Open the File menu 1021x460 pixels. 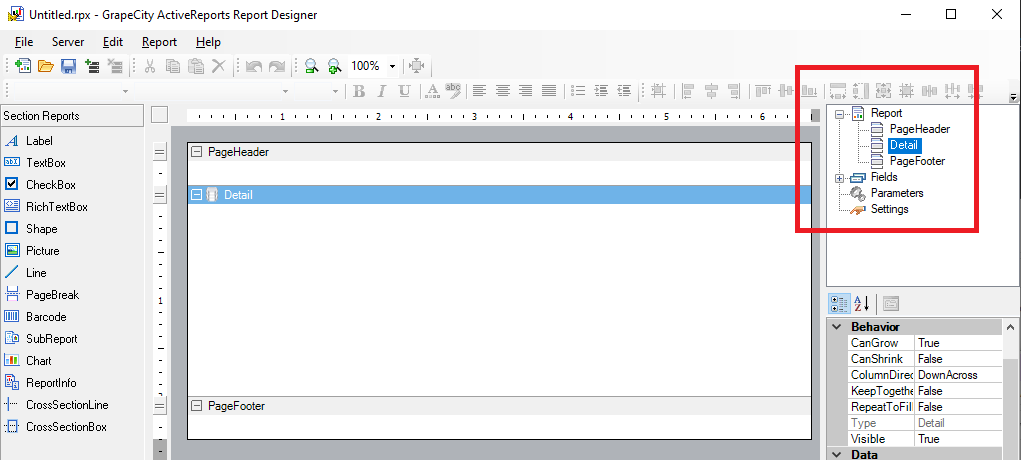click(24, 42)
